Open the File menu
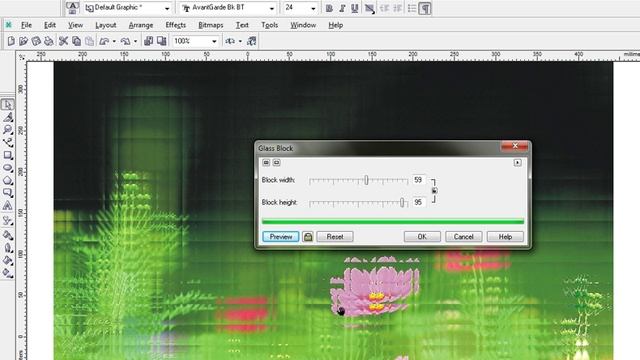Screen dimensions: 640x360 pos(26,25)
